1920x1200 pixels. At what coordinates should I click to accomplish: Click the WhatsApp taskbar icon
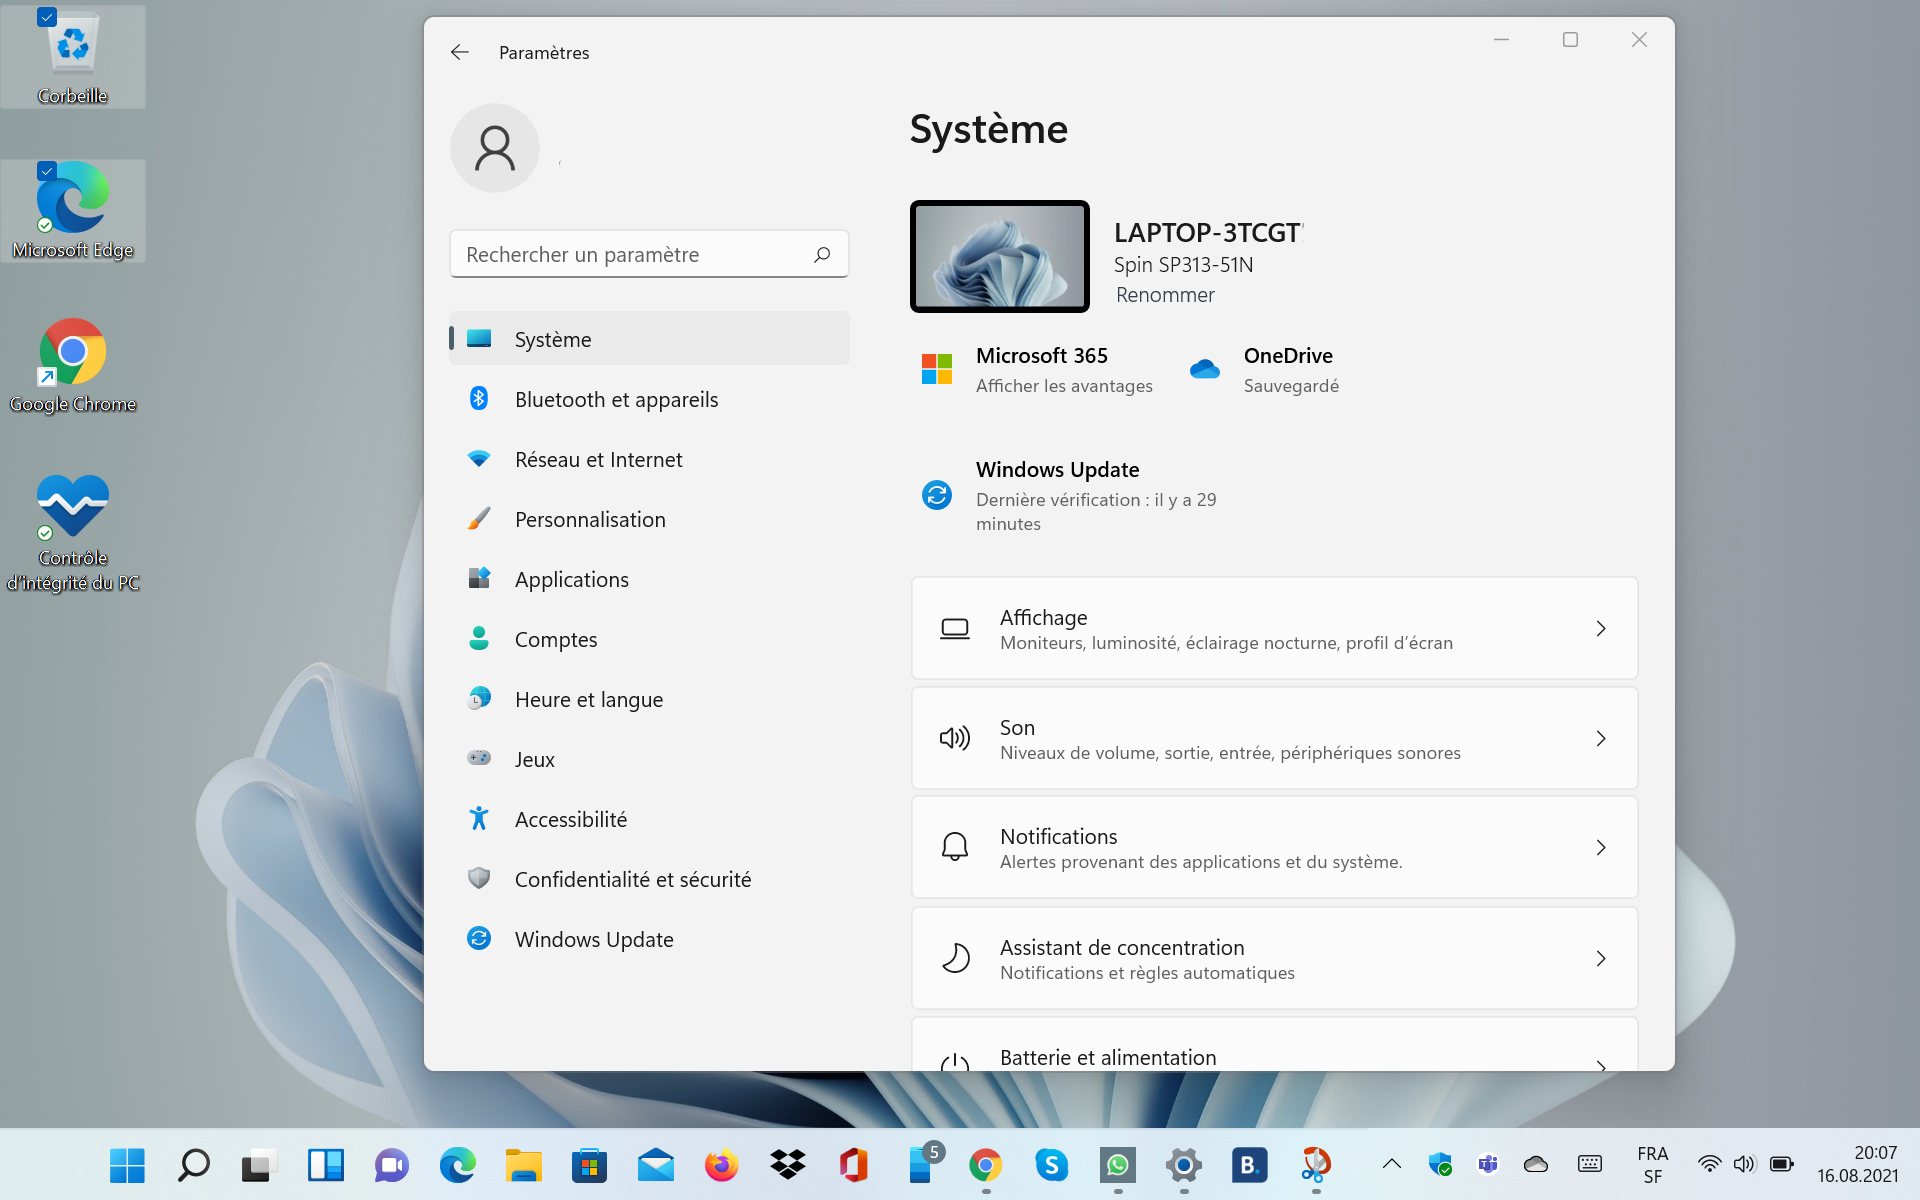(1117, 1164)
